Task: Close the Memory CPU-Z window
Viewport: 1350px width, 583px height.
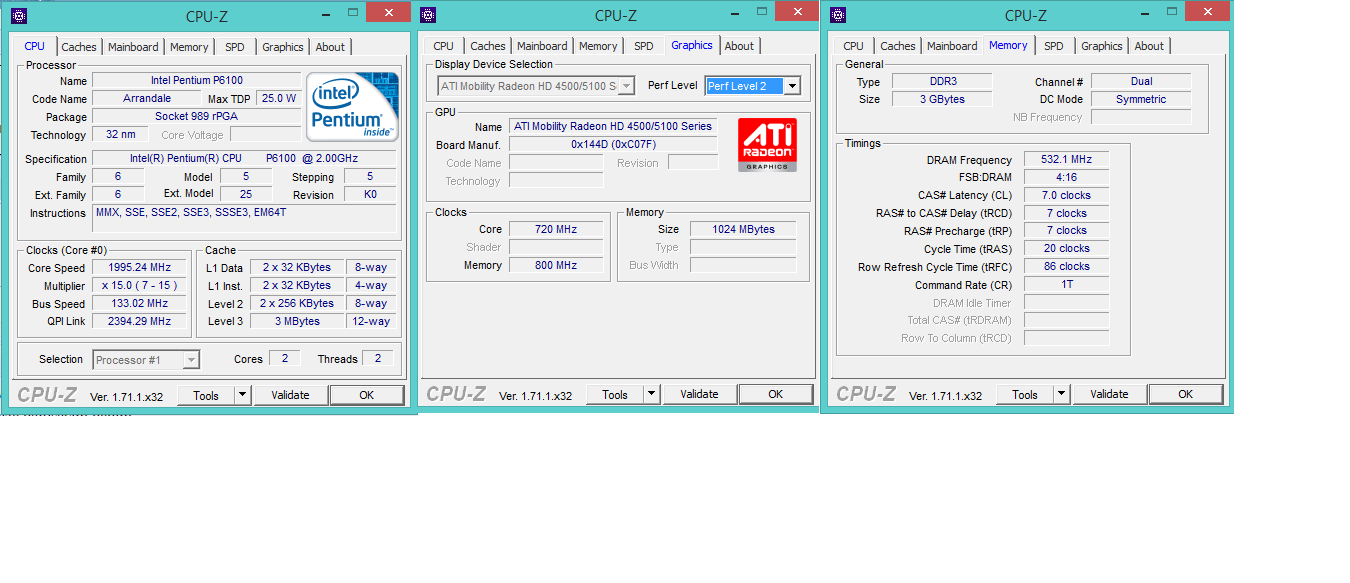Action: [1207, 11]
